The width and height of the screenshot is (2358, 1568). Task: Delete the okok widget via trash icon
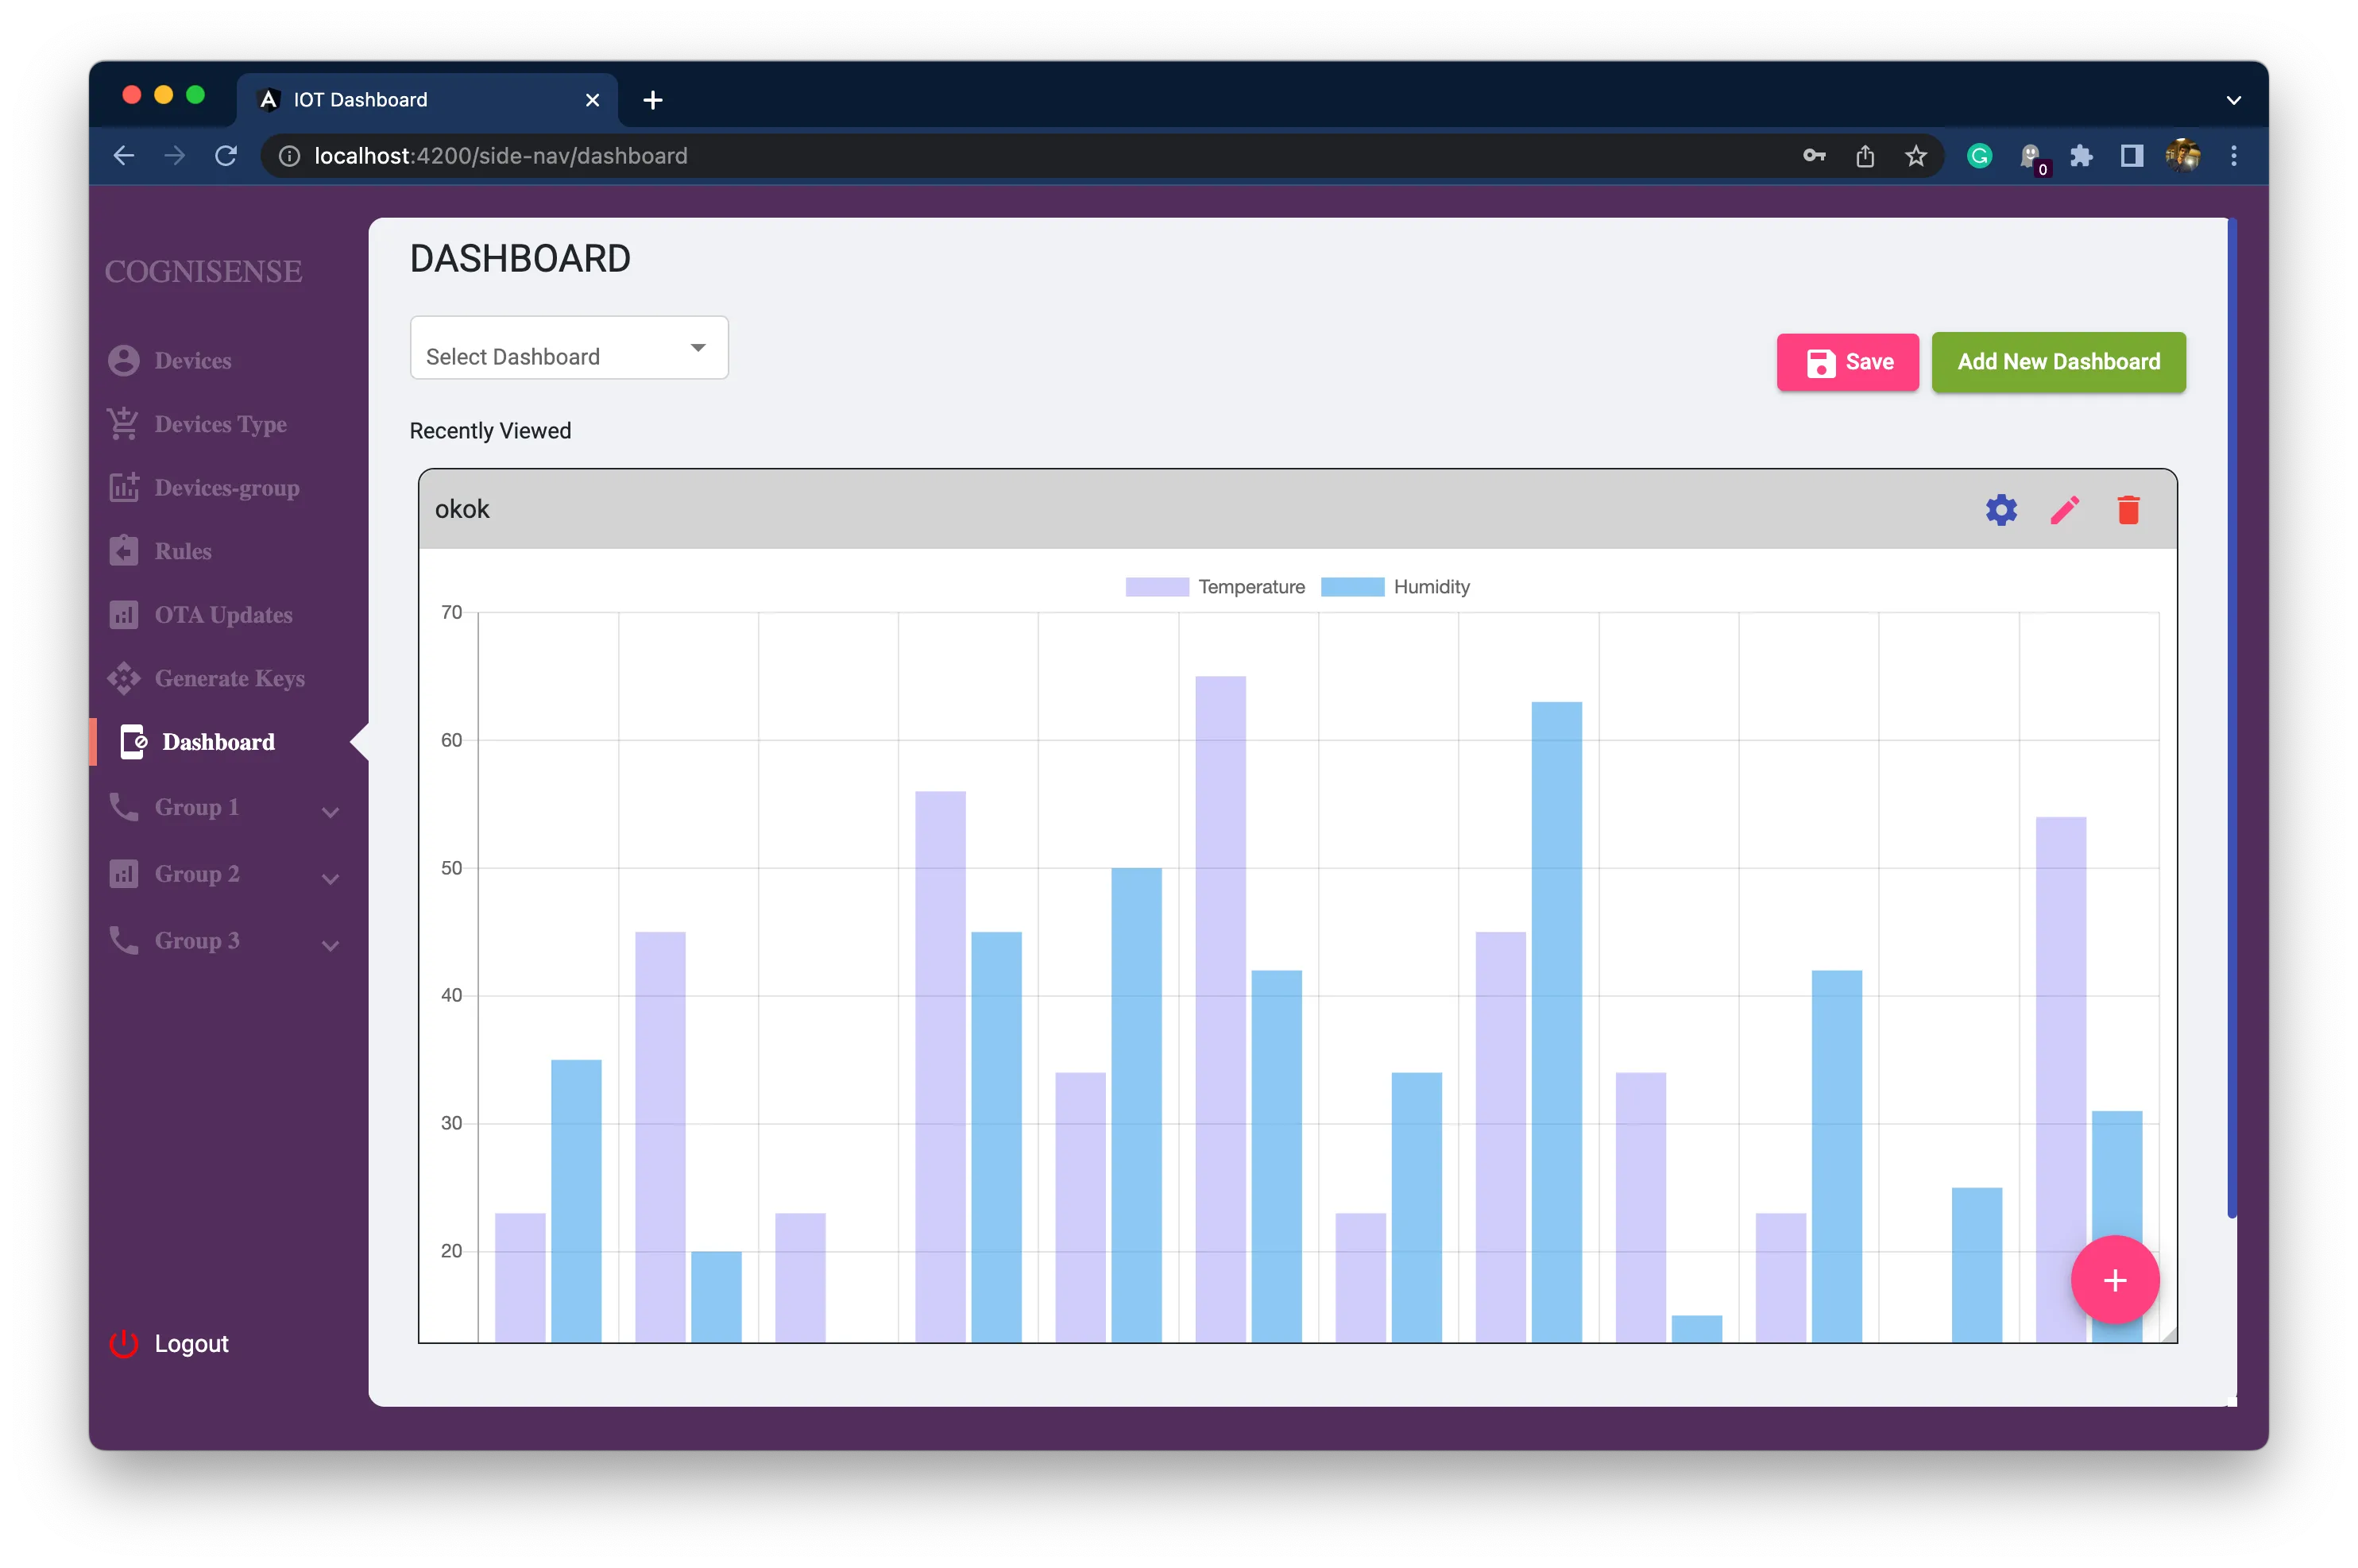(x=2128, y=510)
